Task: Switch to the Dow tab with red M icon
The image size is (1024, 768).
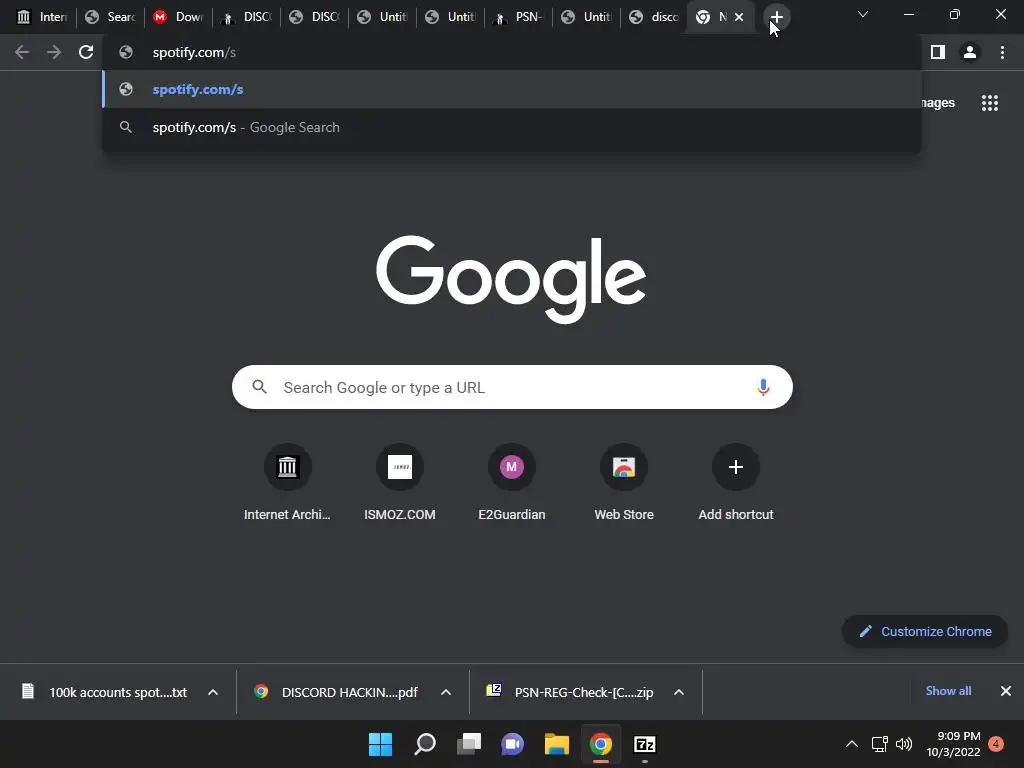Action: [x=178, y=17]
